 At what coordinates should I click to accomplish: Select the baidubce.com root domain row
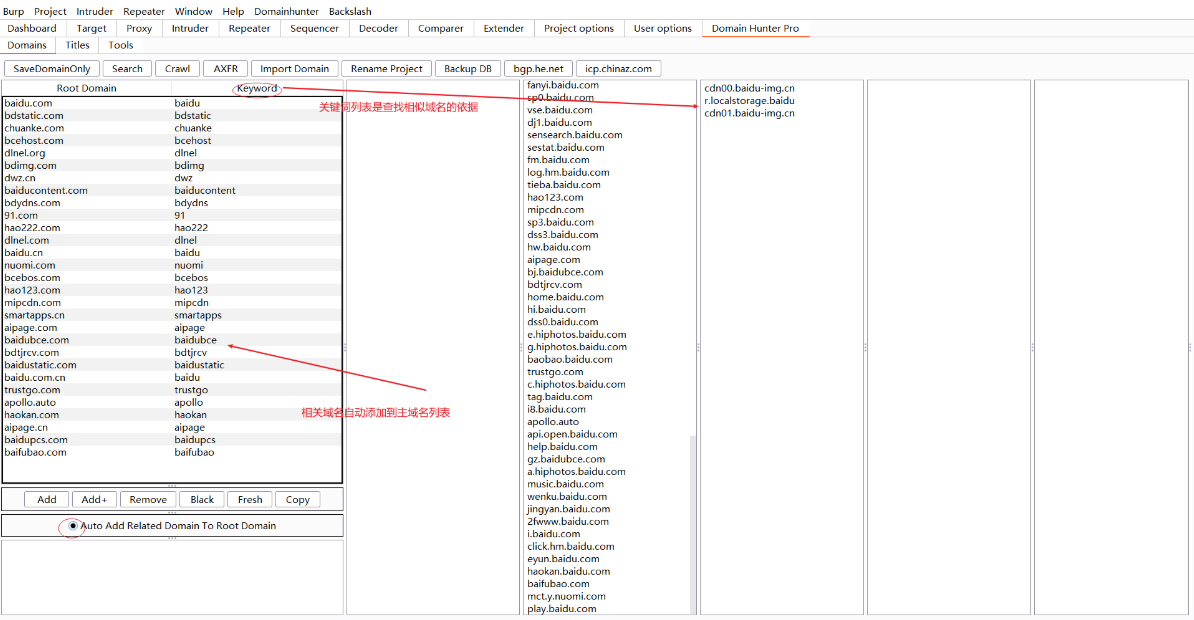coord(172,340)
